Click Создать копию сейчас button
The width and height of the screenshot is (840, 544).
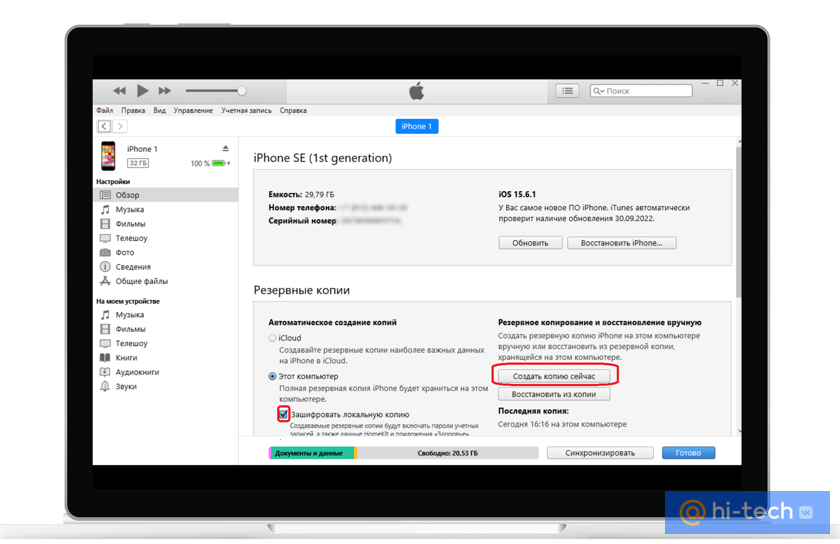tap(554, 376)
